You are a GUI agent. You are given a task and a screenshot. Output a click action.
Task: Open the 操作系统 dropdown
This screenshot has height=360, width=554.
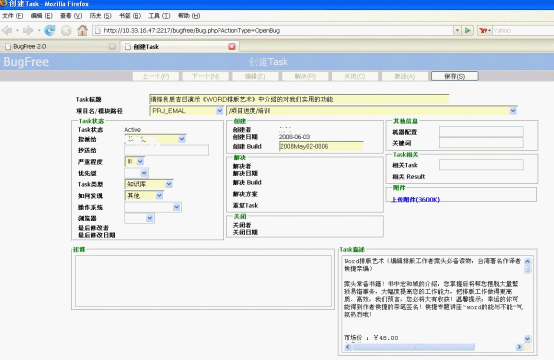pos(153,207)
